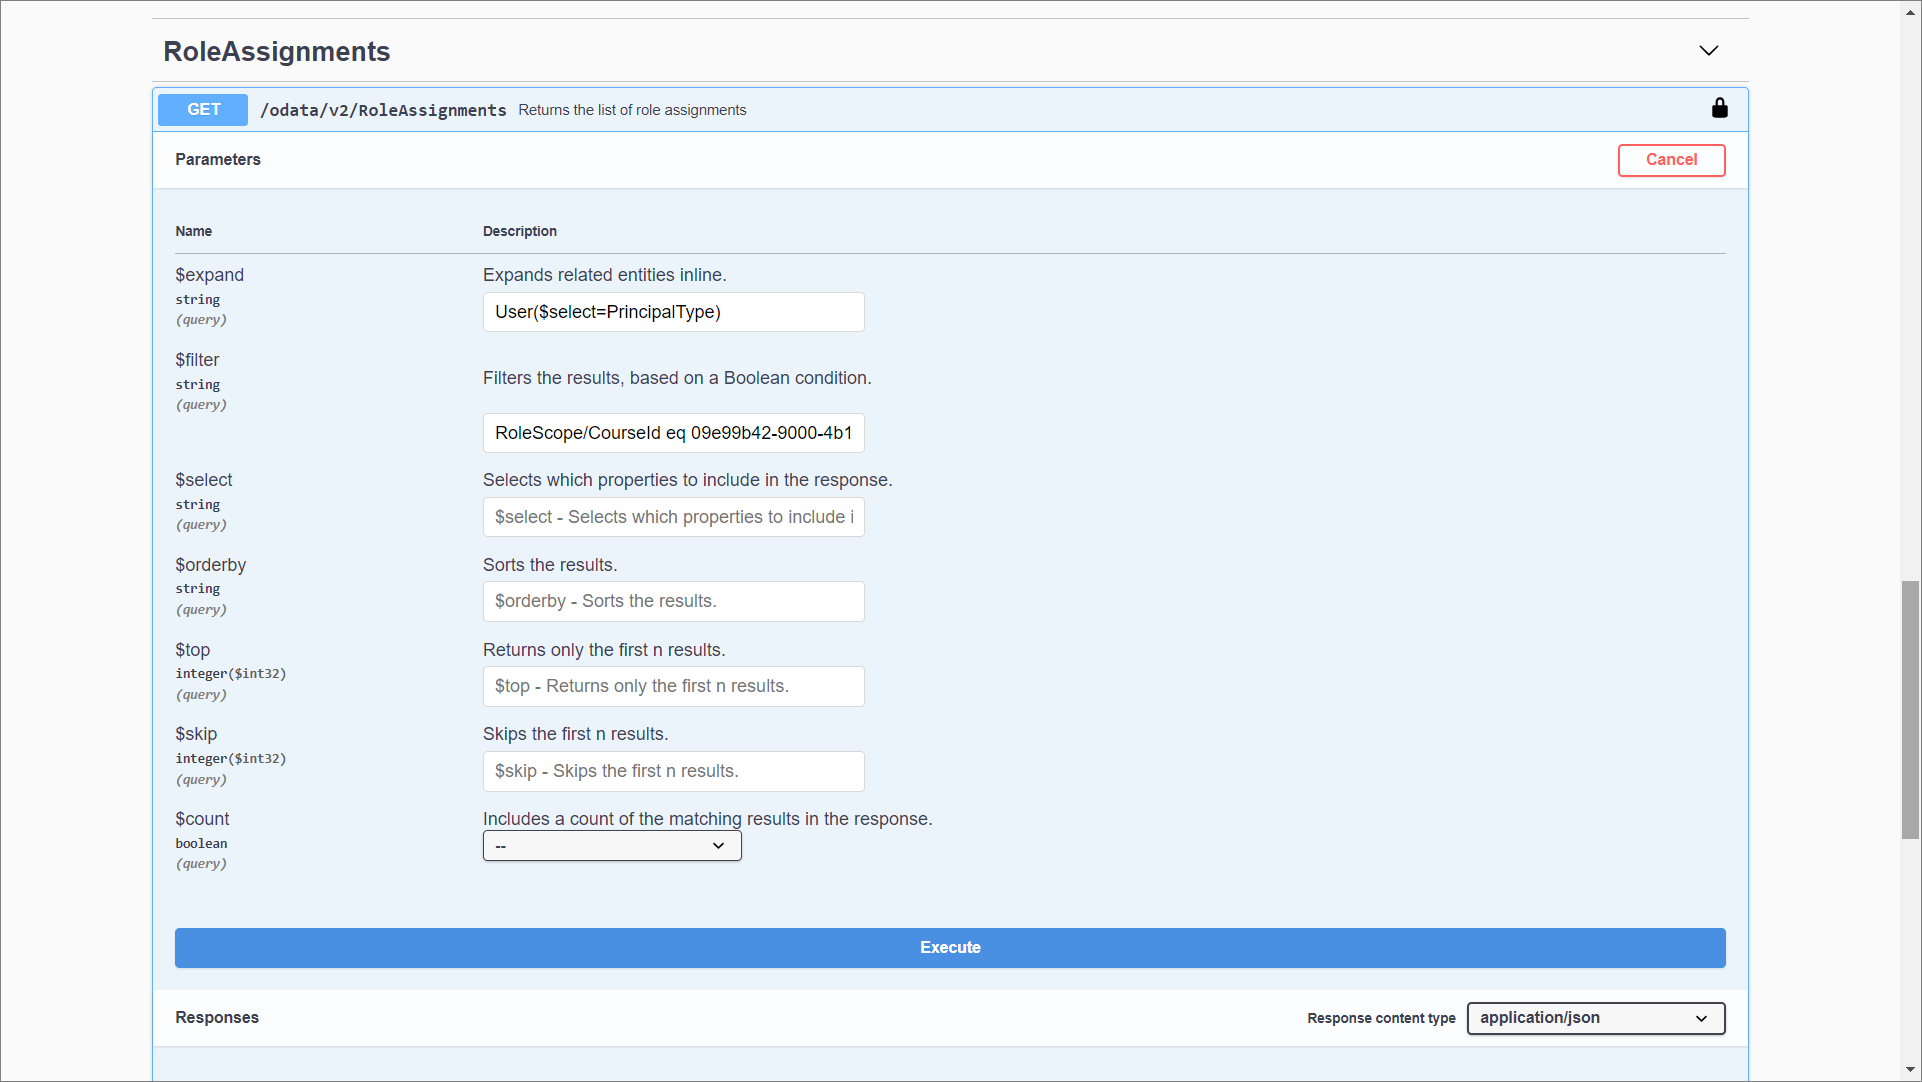The height and width of the screenshot is (1082, 1922).
Task: Focus the $select text box
Action: [x=673, y=517]
